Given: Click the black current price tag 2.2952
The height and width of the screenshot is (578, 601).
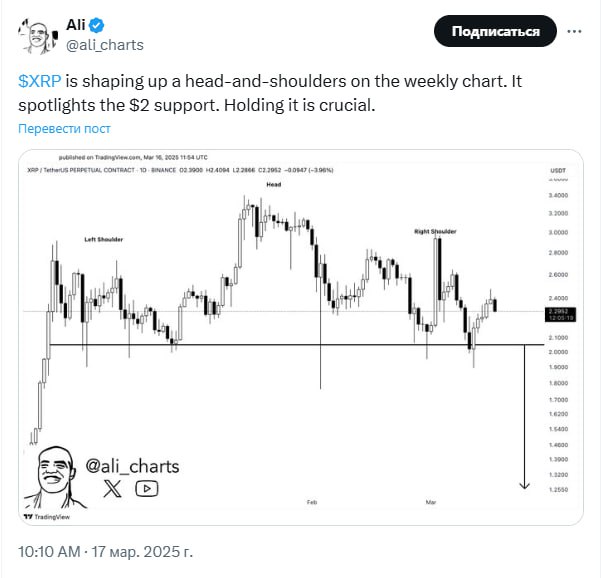Looking at the screenshot, I should 560,314.
